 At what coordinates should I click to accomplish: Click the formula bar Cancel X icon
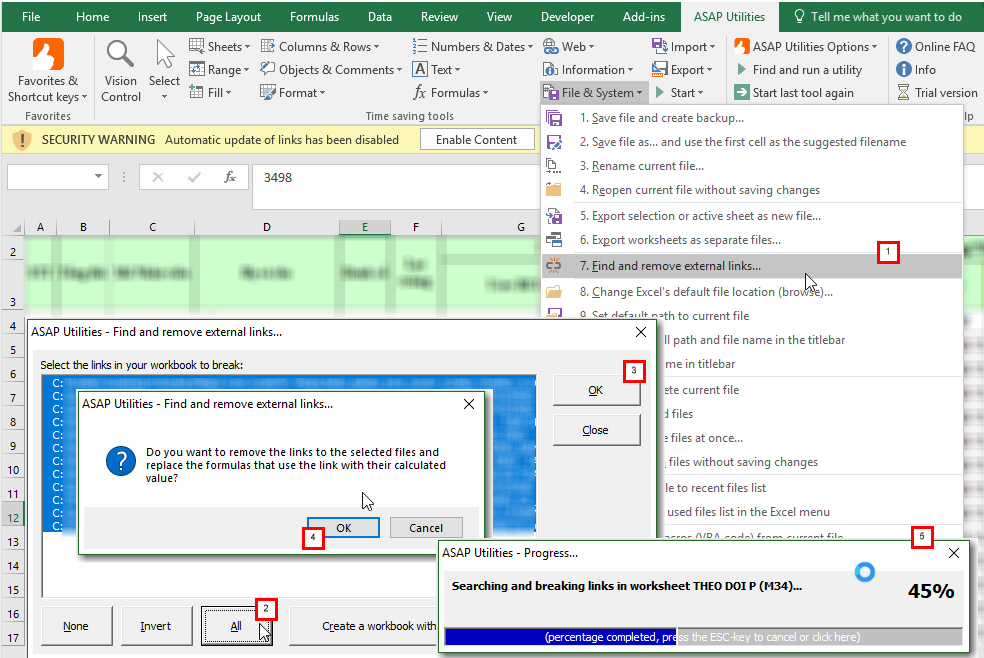[158, 178]
